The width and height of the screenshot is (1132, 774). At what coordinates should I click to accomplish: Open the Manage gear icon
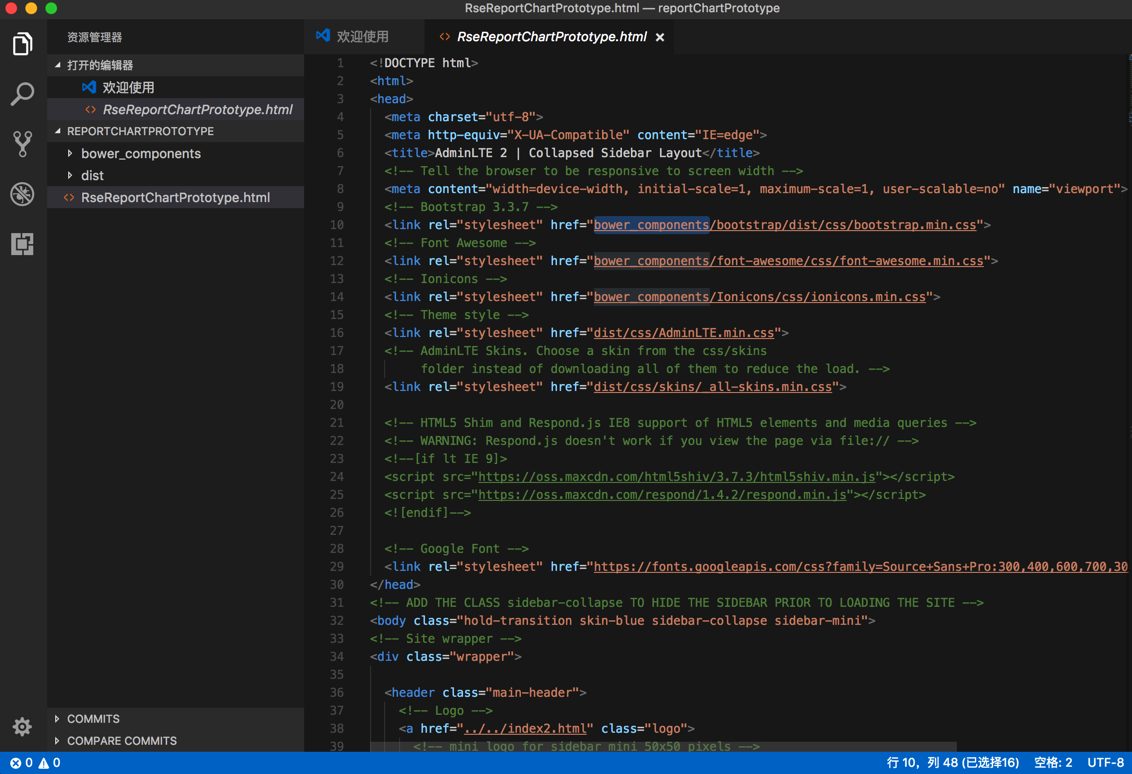click(22, 726)
